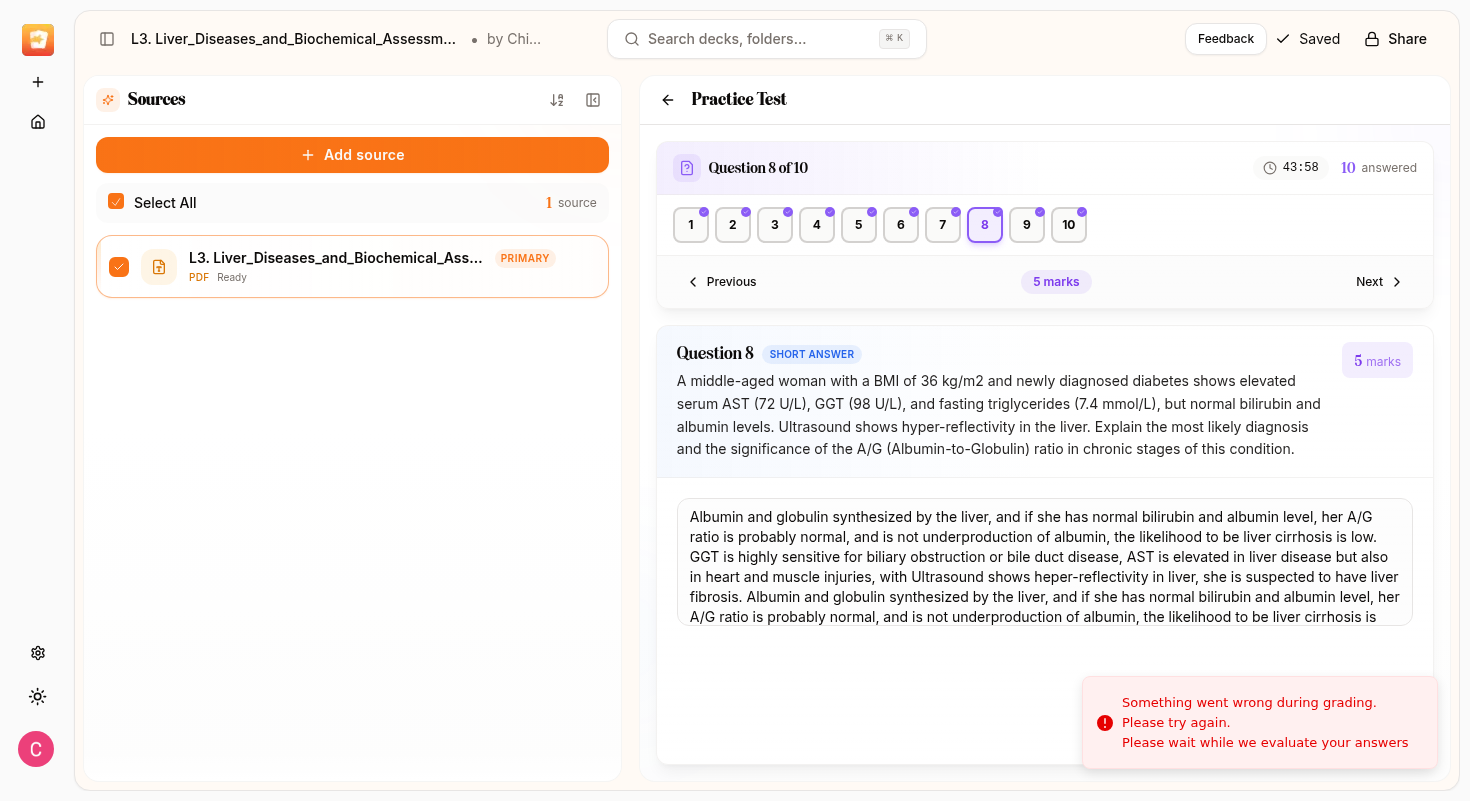Uncheck the L3 Liver Diseases PDF source checkbox
Viewport: 1470px width, 801px height.
(x=119, y=267)
